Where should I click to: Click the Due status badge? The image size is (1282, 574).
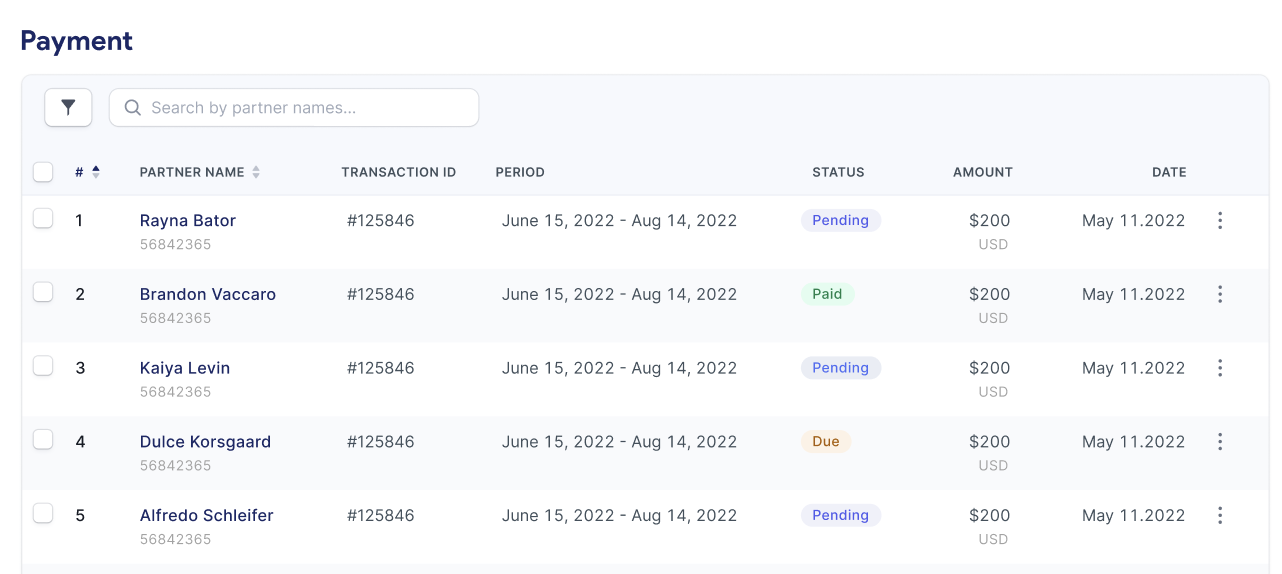(x=825, y=442)
